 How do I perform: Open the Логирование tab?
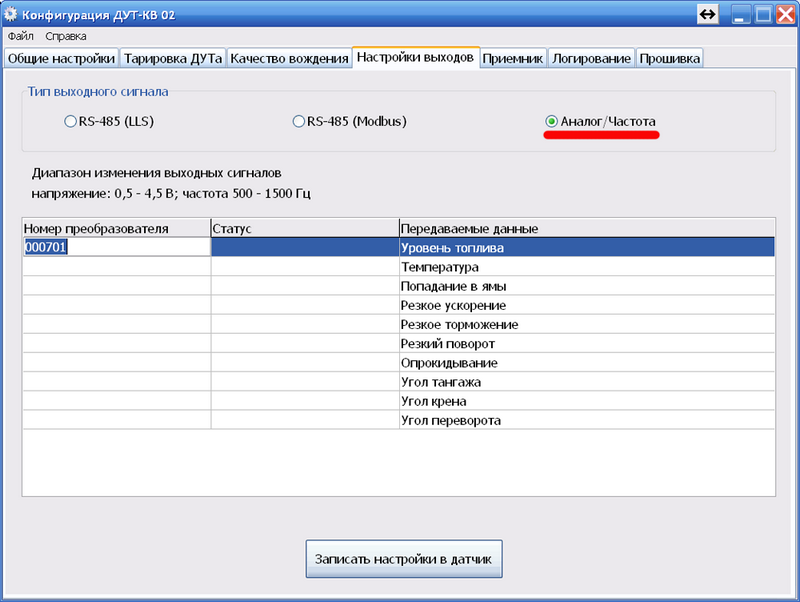591,59
